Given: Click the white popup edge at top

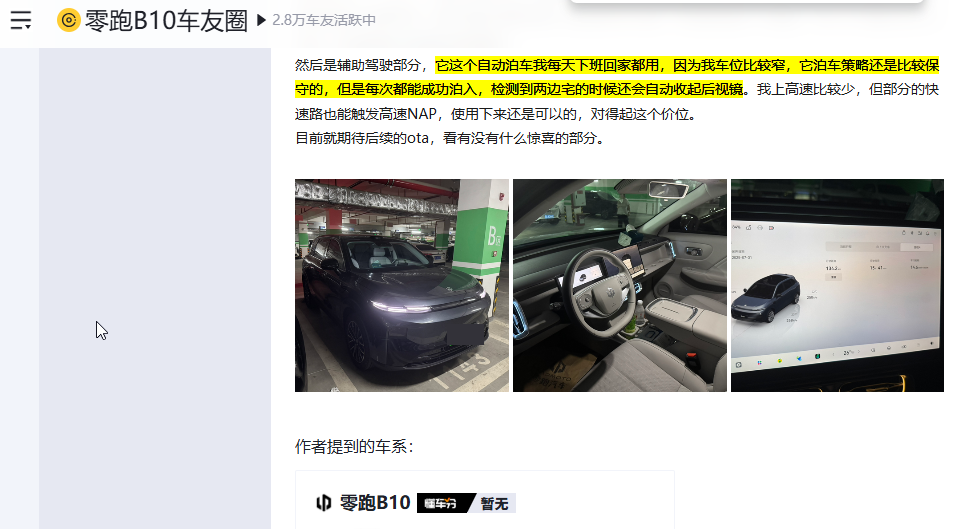Looking at the screenshot, I should tap(746, 2).
